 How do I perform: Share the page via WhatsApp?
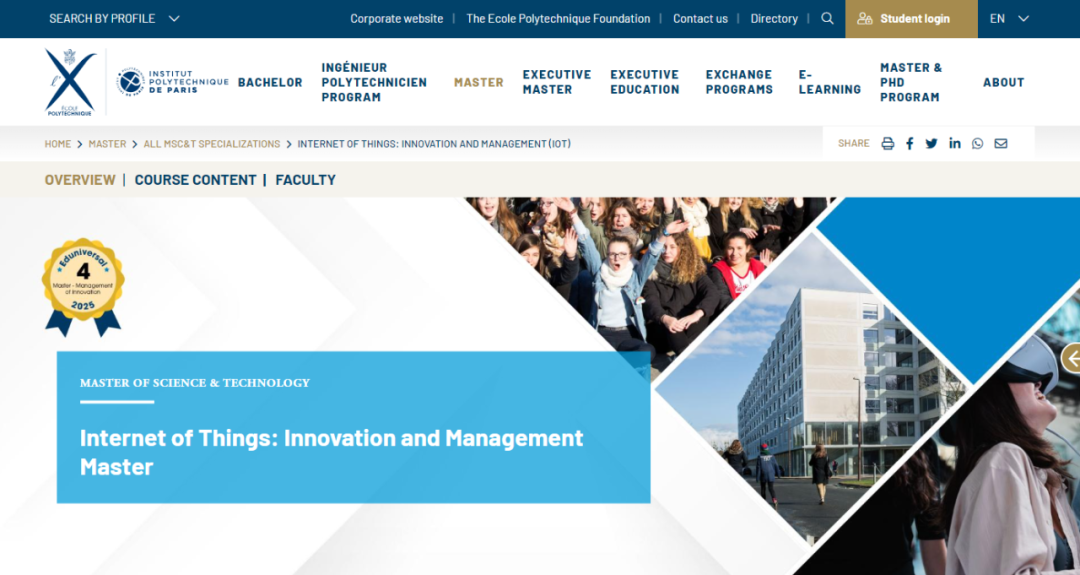pyautogui.click(x=977, y=143)
